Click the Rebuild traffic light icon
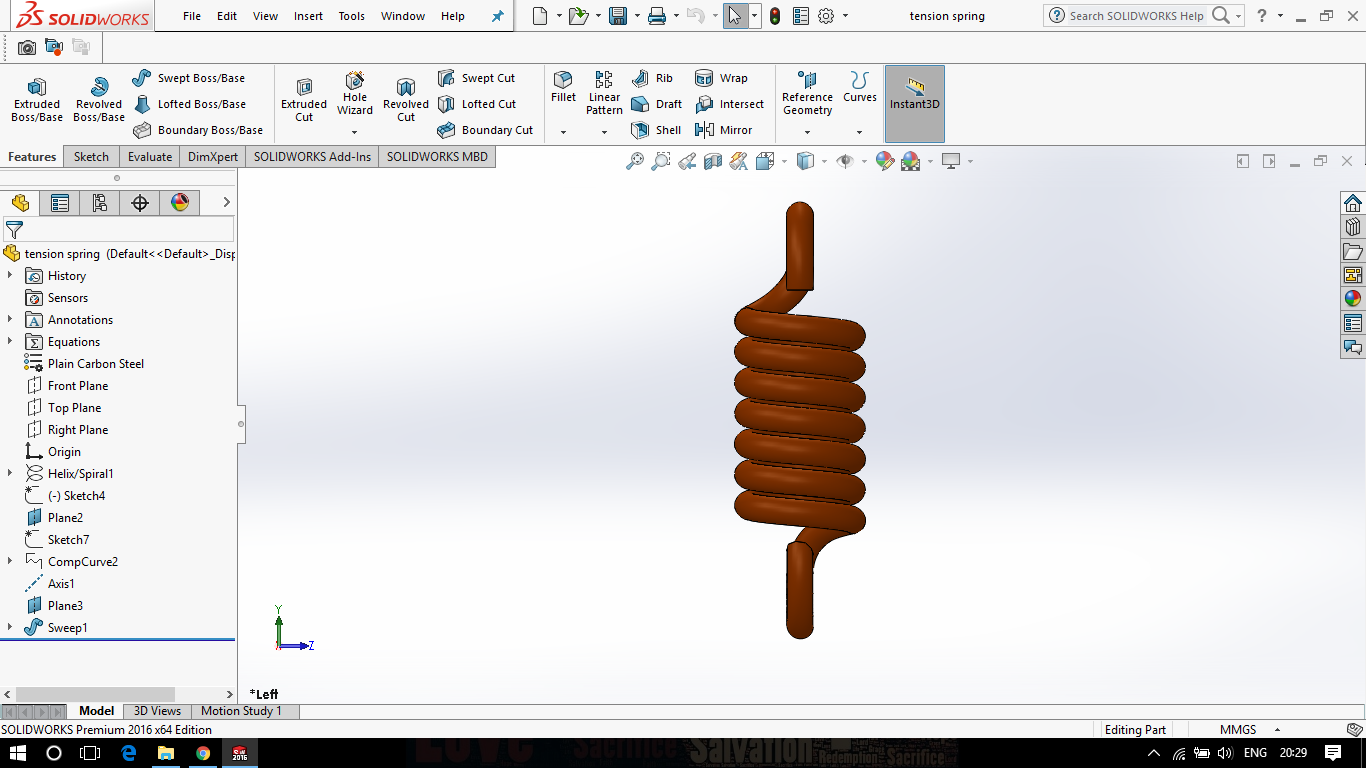The height and width of the screenshot is (768, 1366). (775, 16)
